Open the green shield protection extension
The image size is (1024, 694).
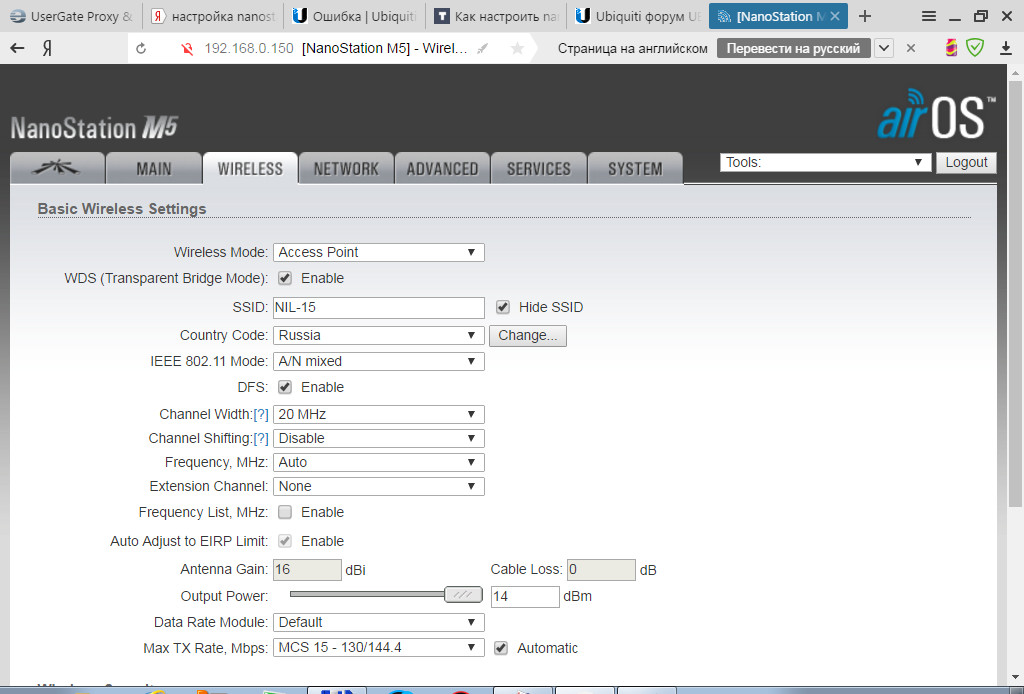tap(975, 48)
